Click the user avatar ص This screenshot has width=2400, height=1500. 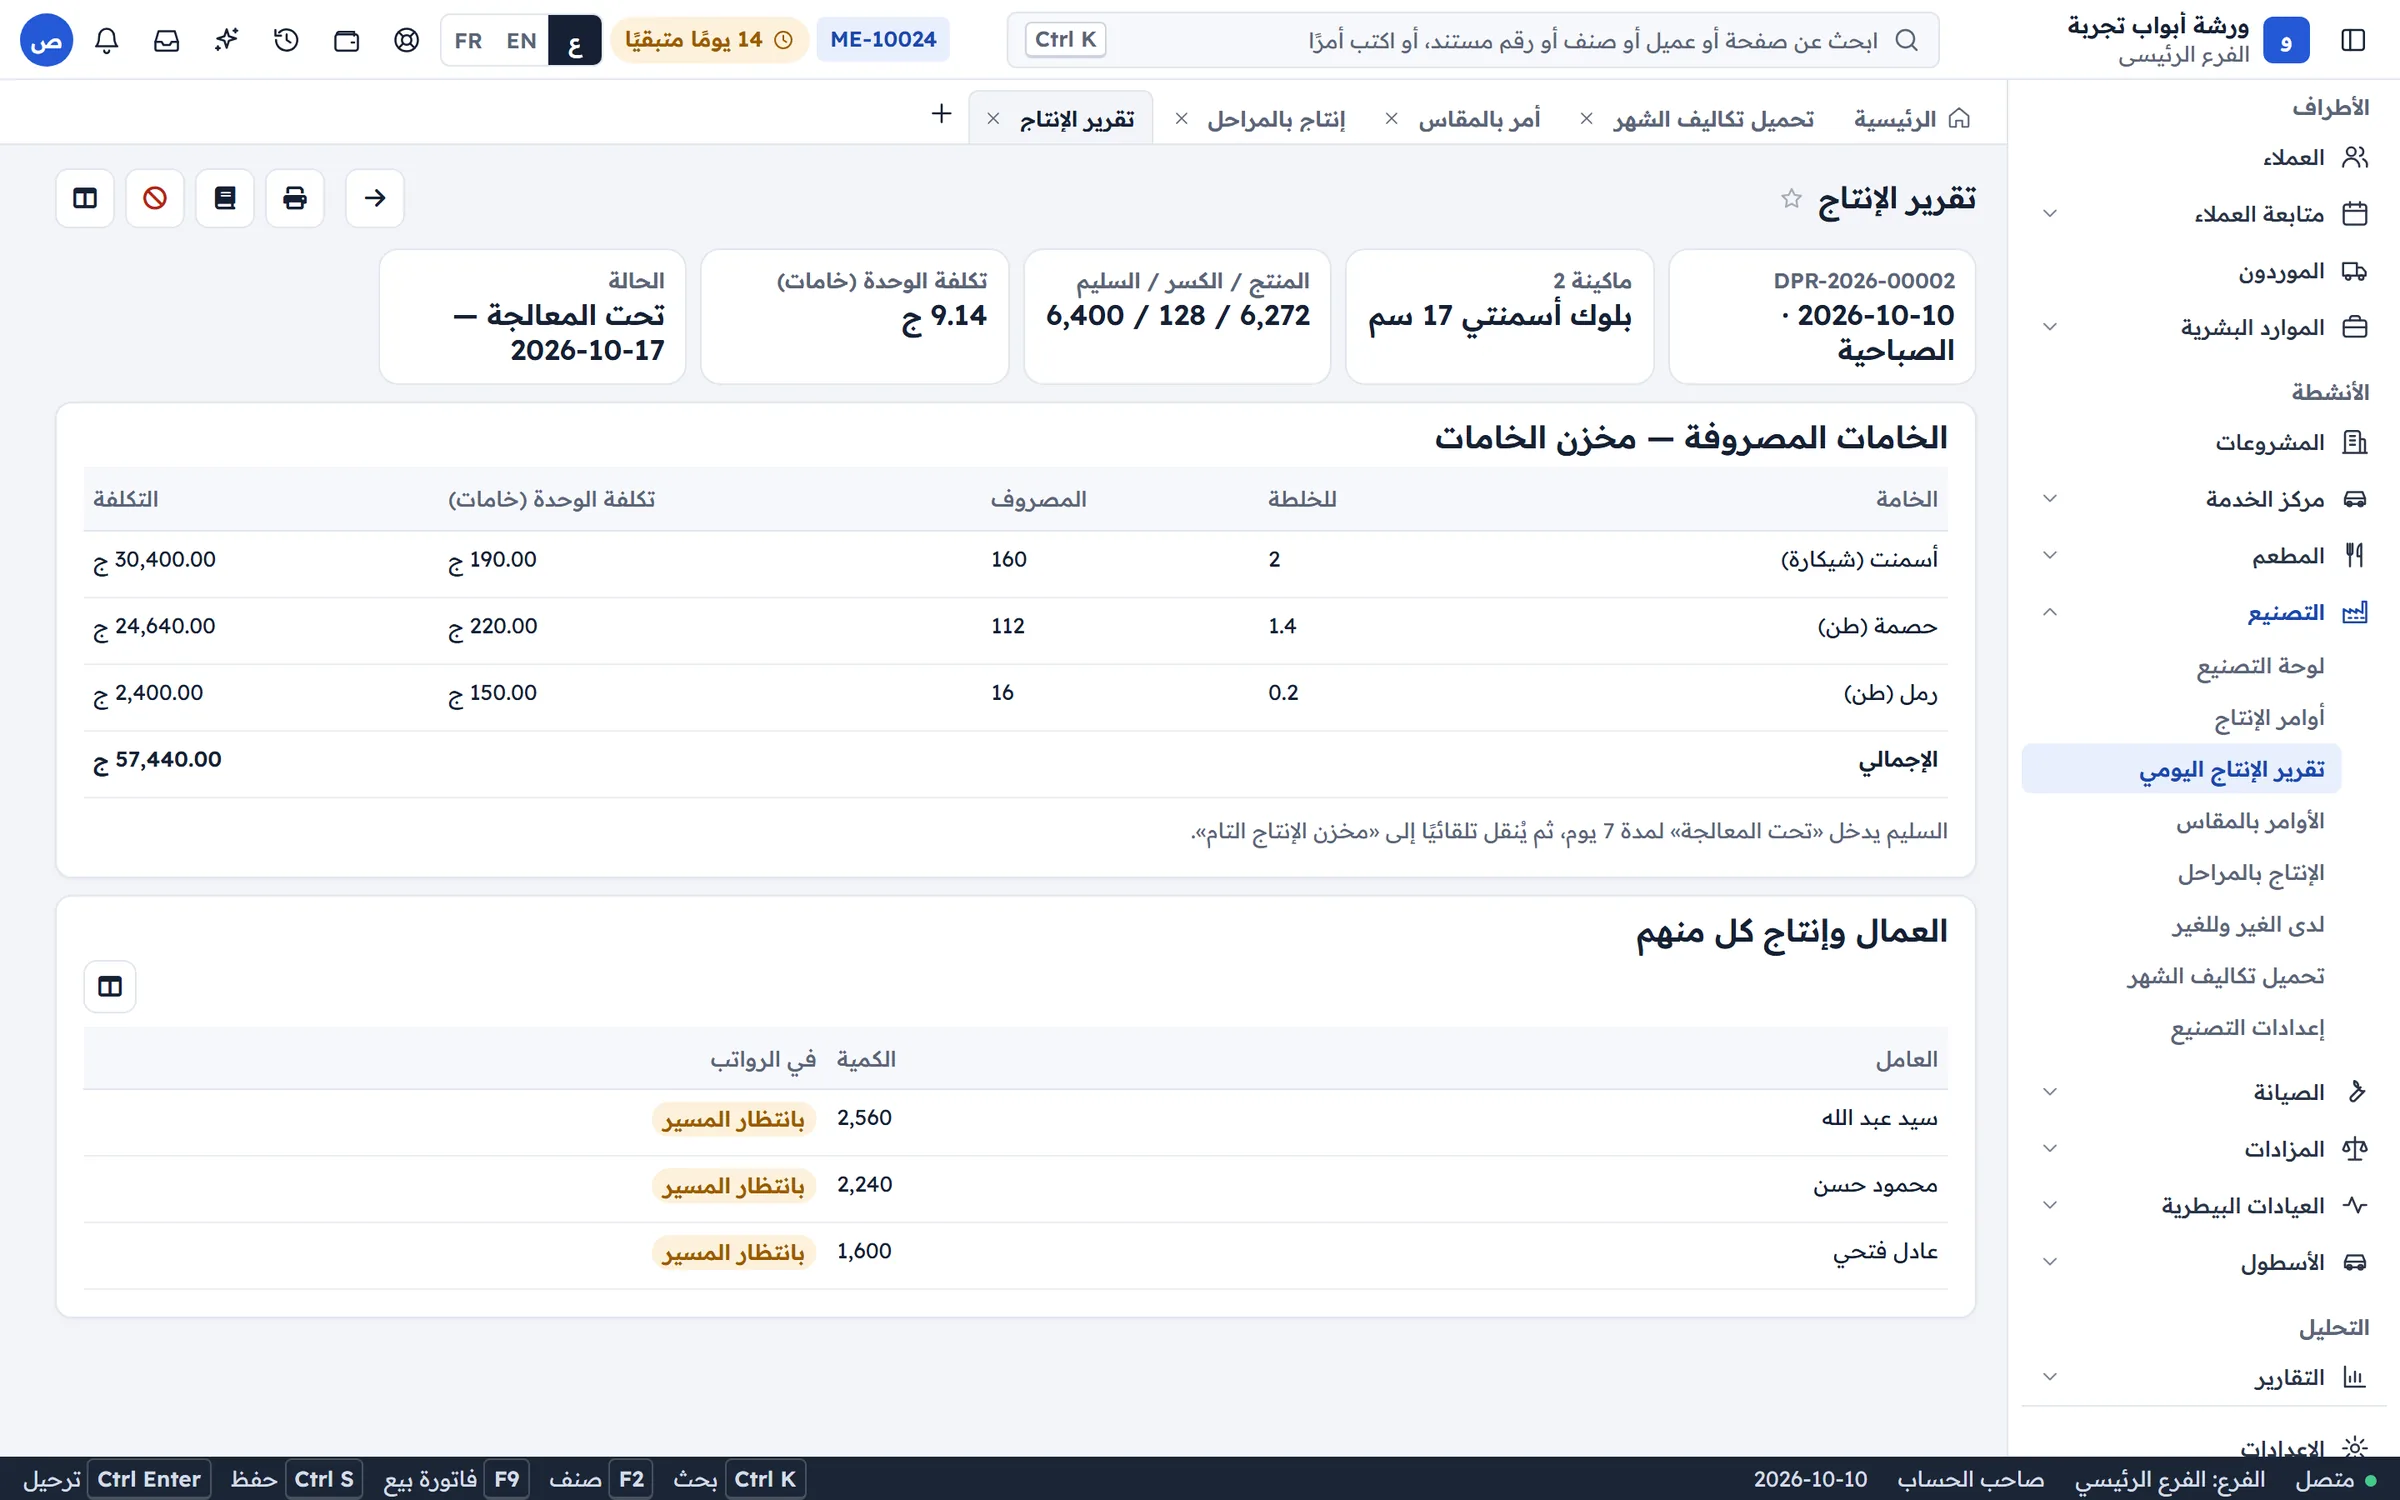pyautogui.click(x=47, y=40)
